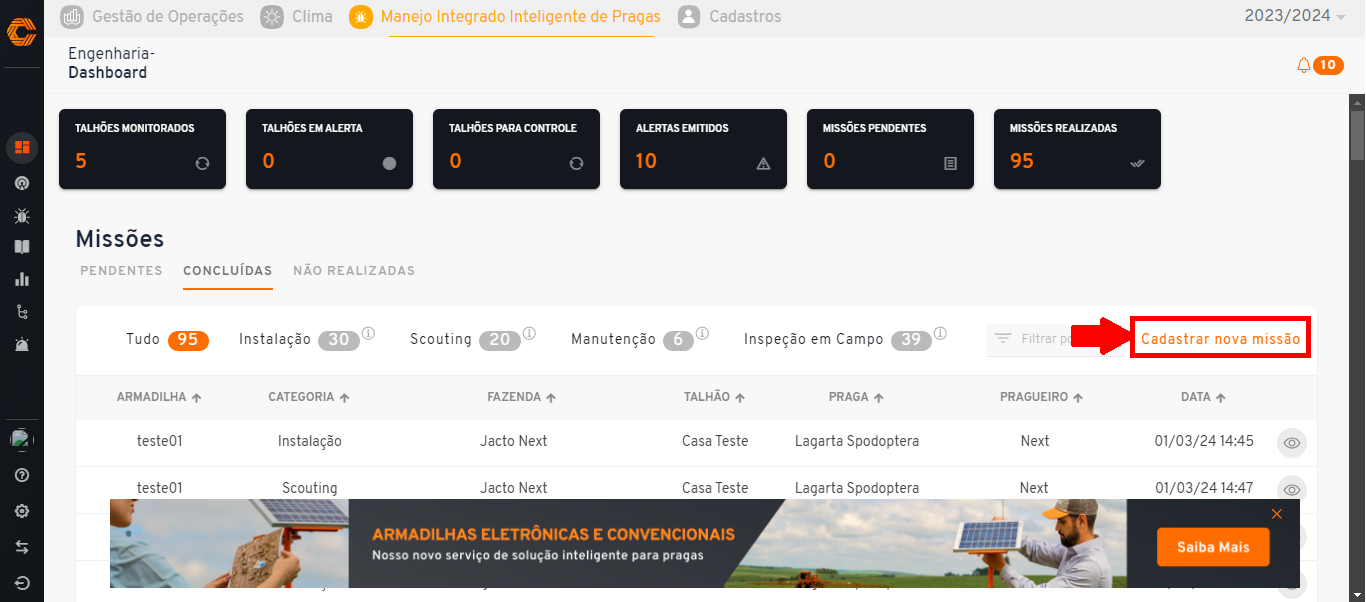
Task: View teste01 Instalação mission with eye icon
Action: tap(1292, 442)
